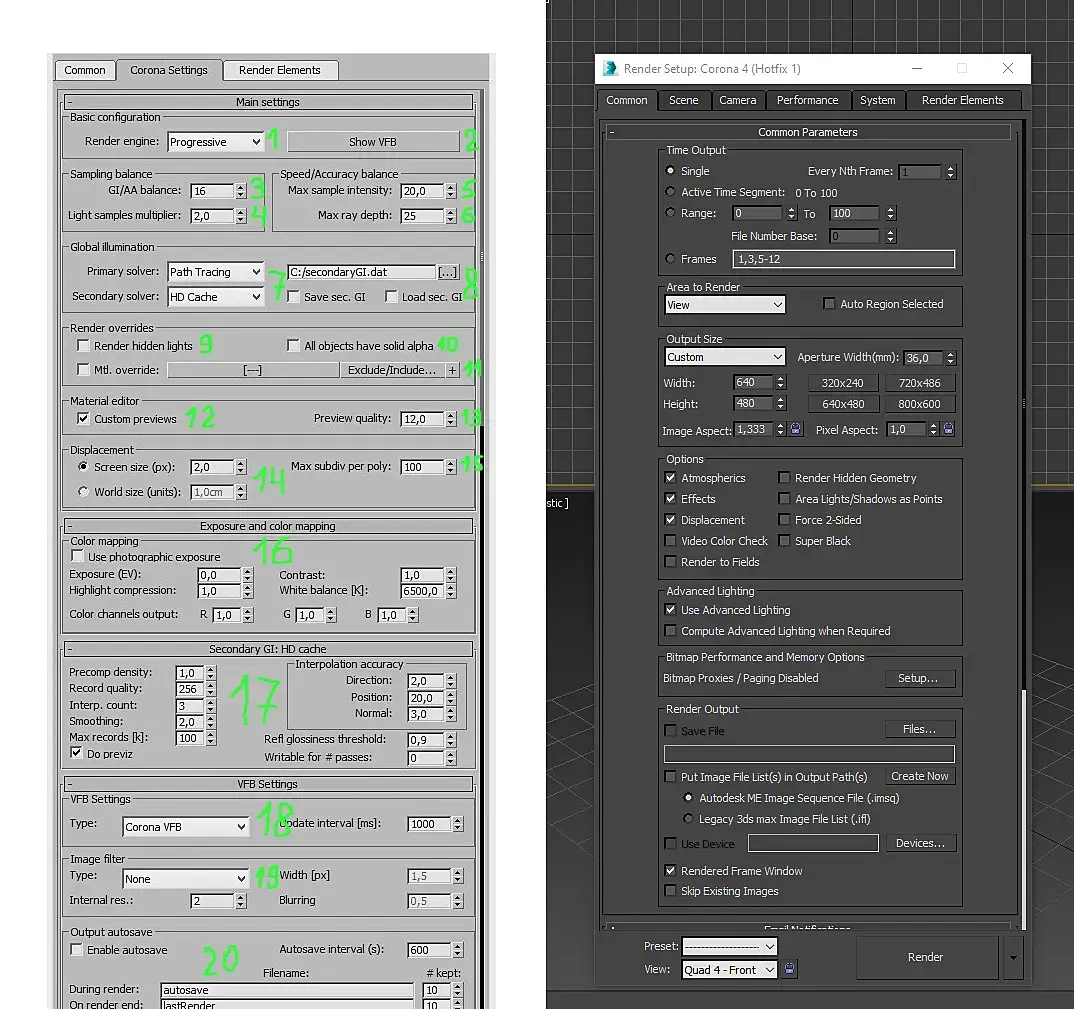Screen dimensions: 1074x1009
Task: Browse for the secondaryGI.dat file path
Action: pos(447,272)
